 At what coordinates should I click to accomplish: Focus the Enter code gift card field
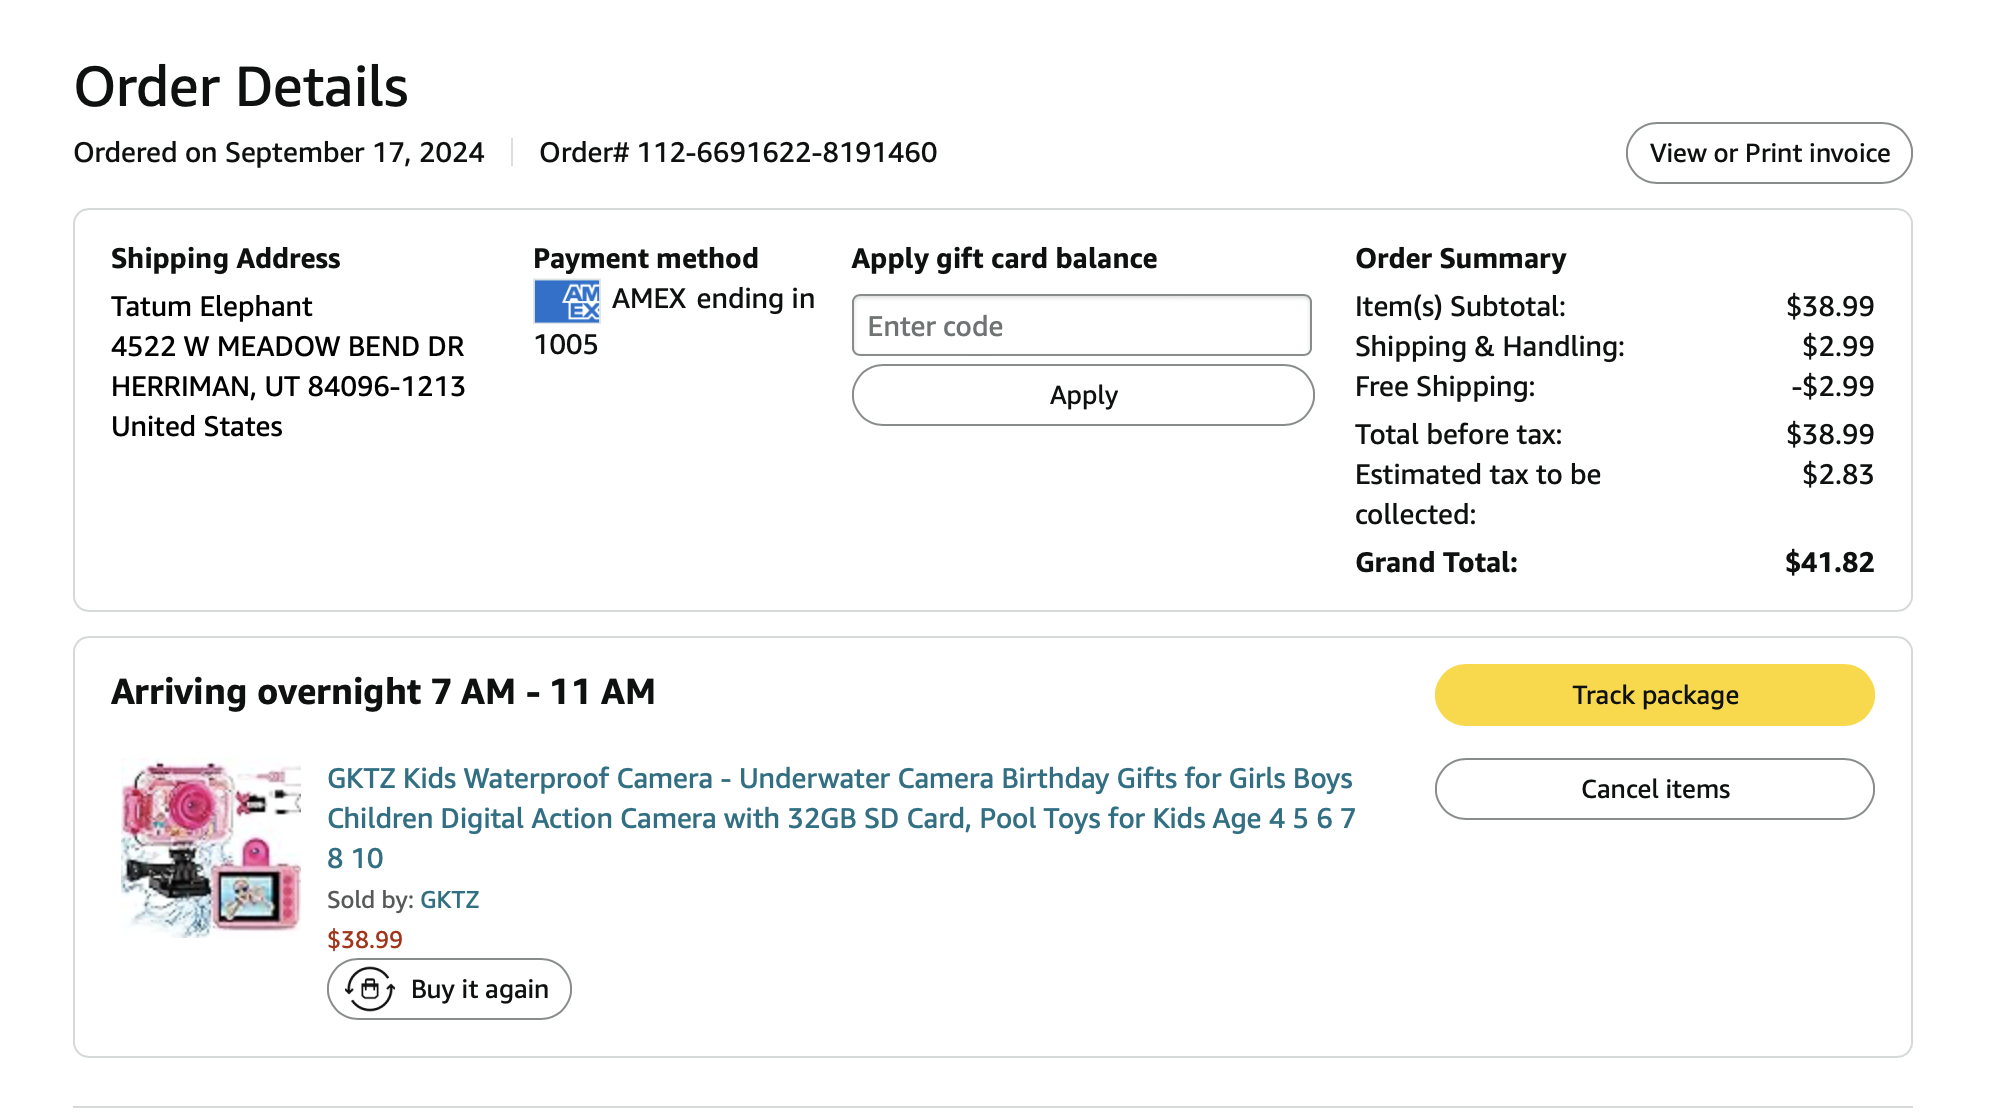click(1080, 325)
